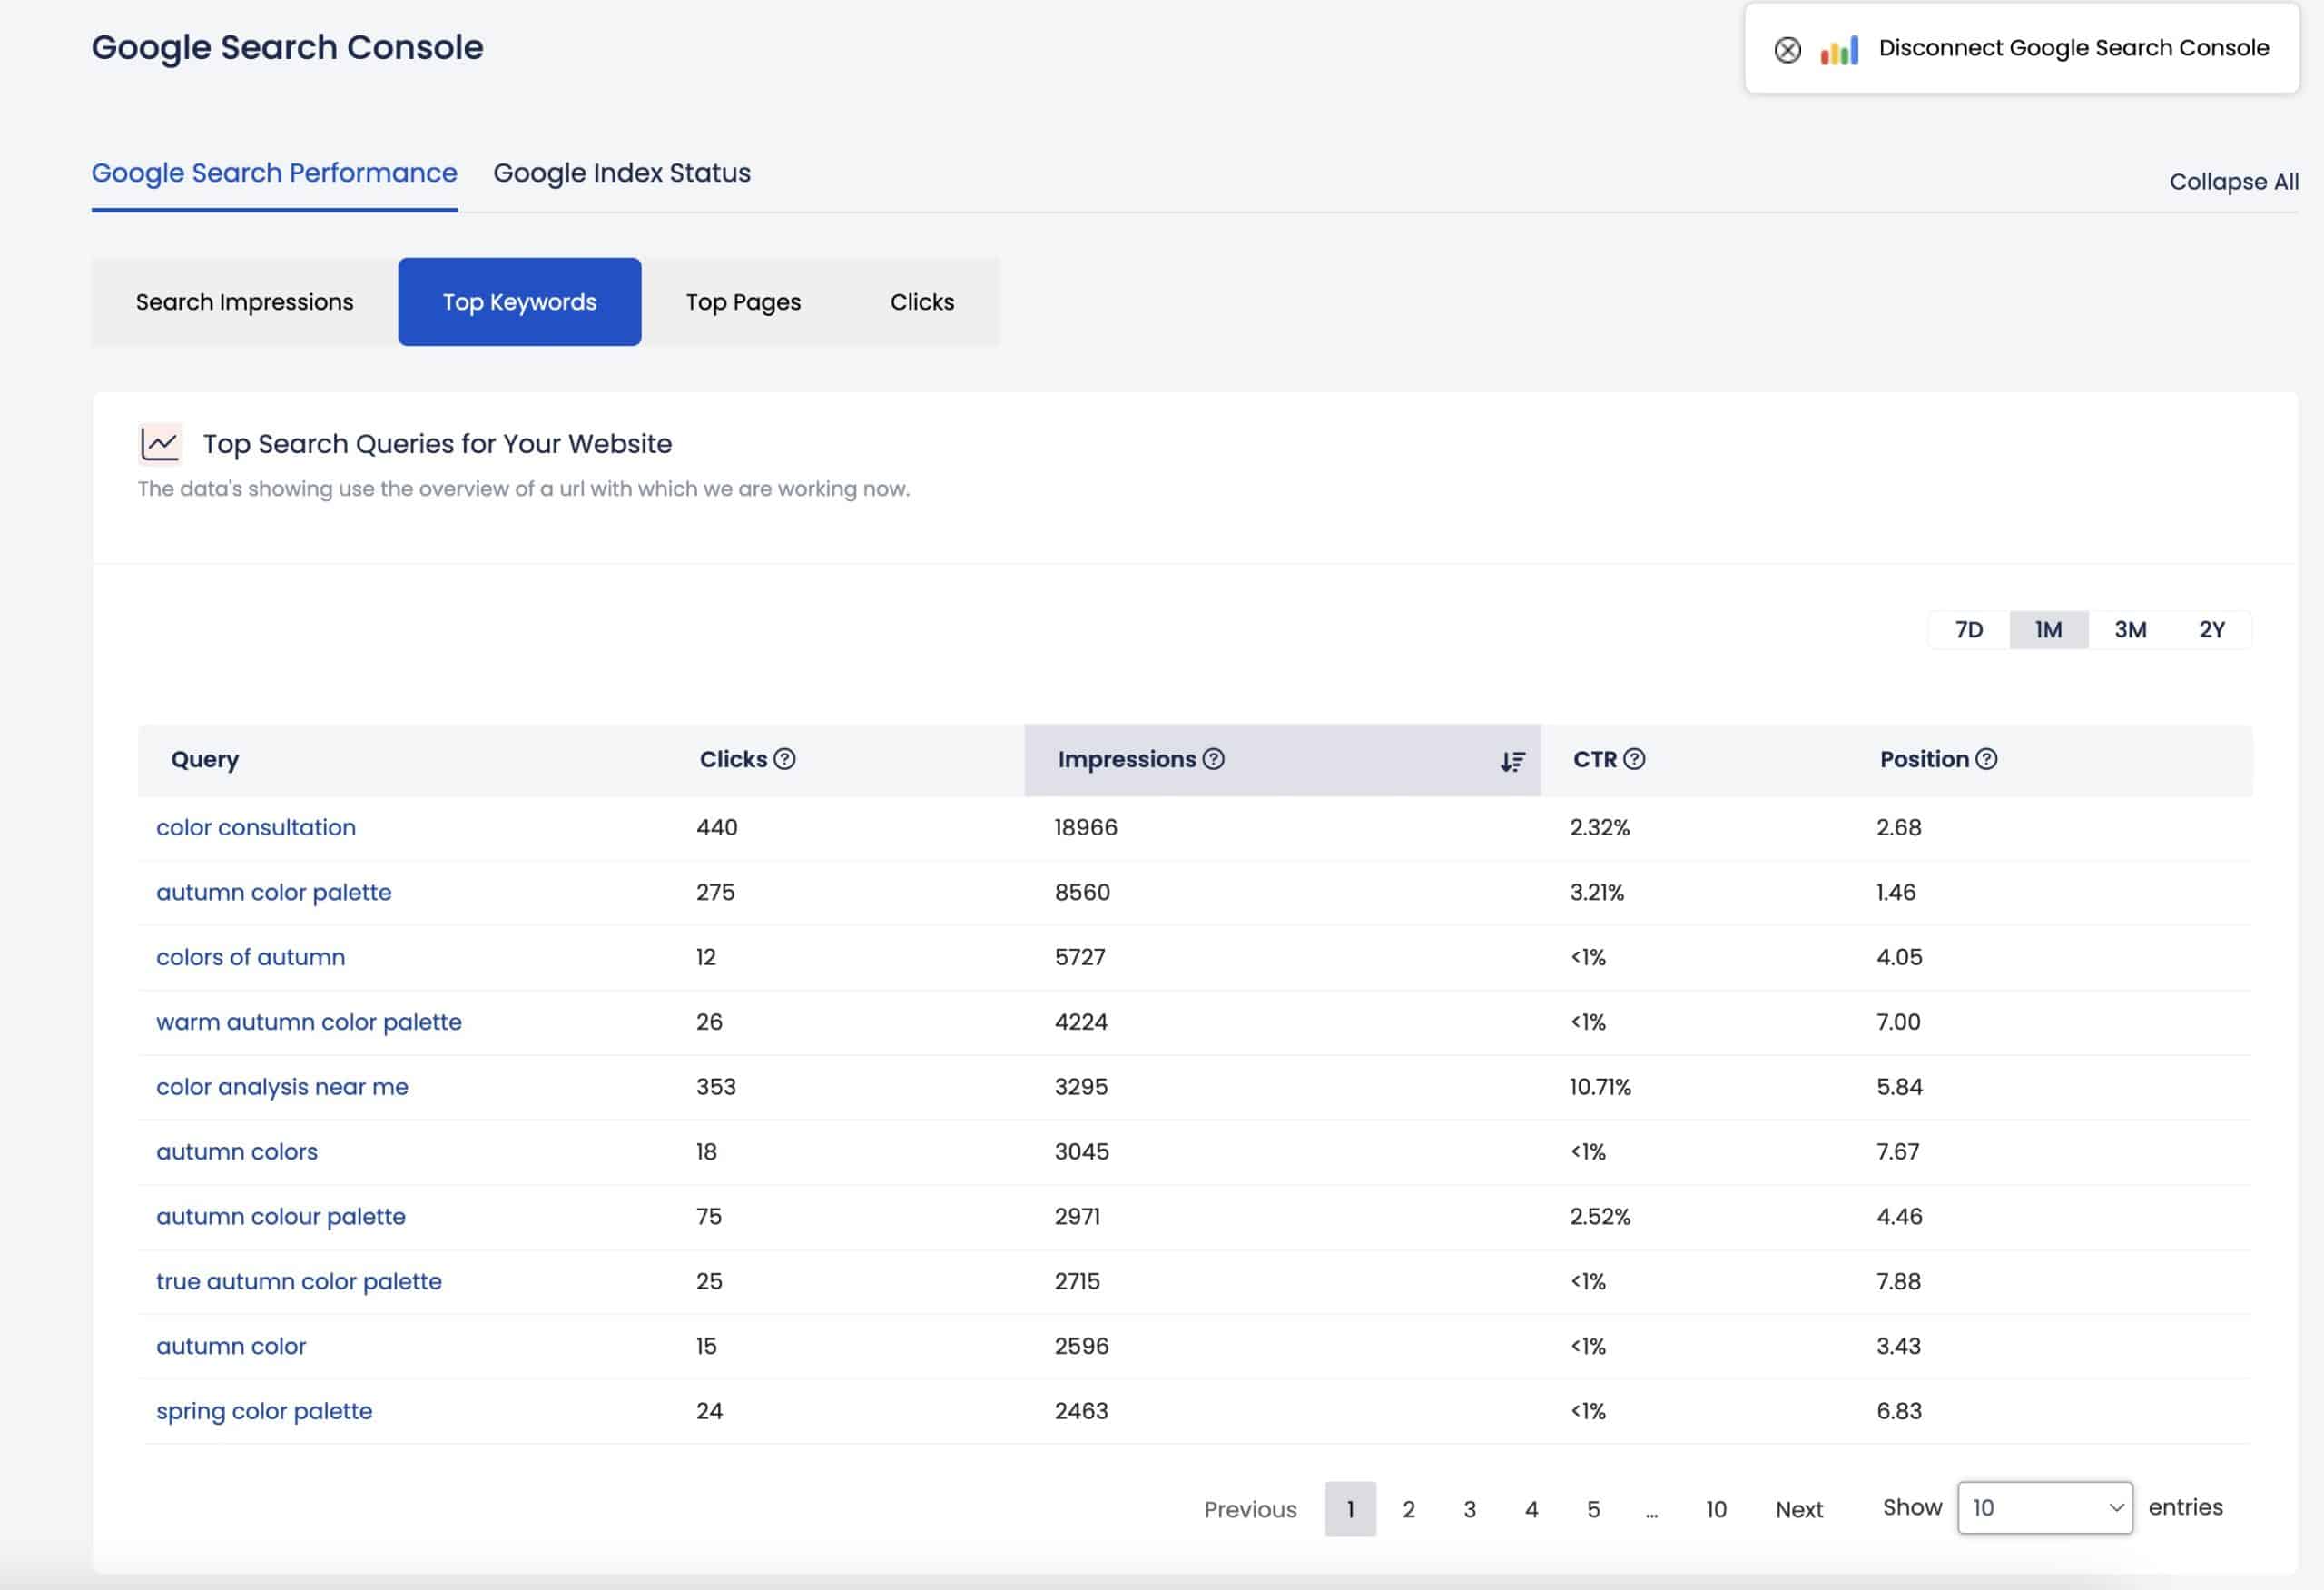Jump to page 5 of results
Screen dimensions: 2324x1590
[1593, 1510]
